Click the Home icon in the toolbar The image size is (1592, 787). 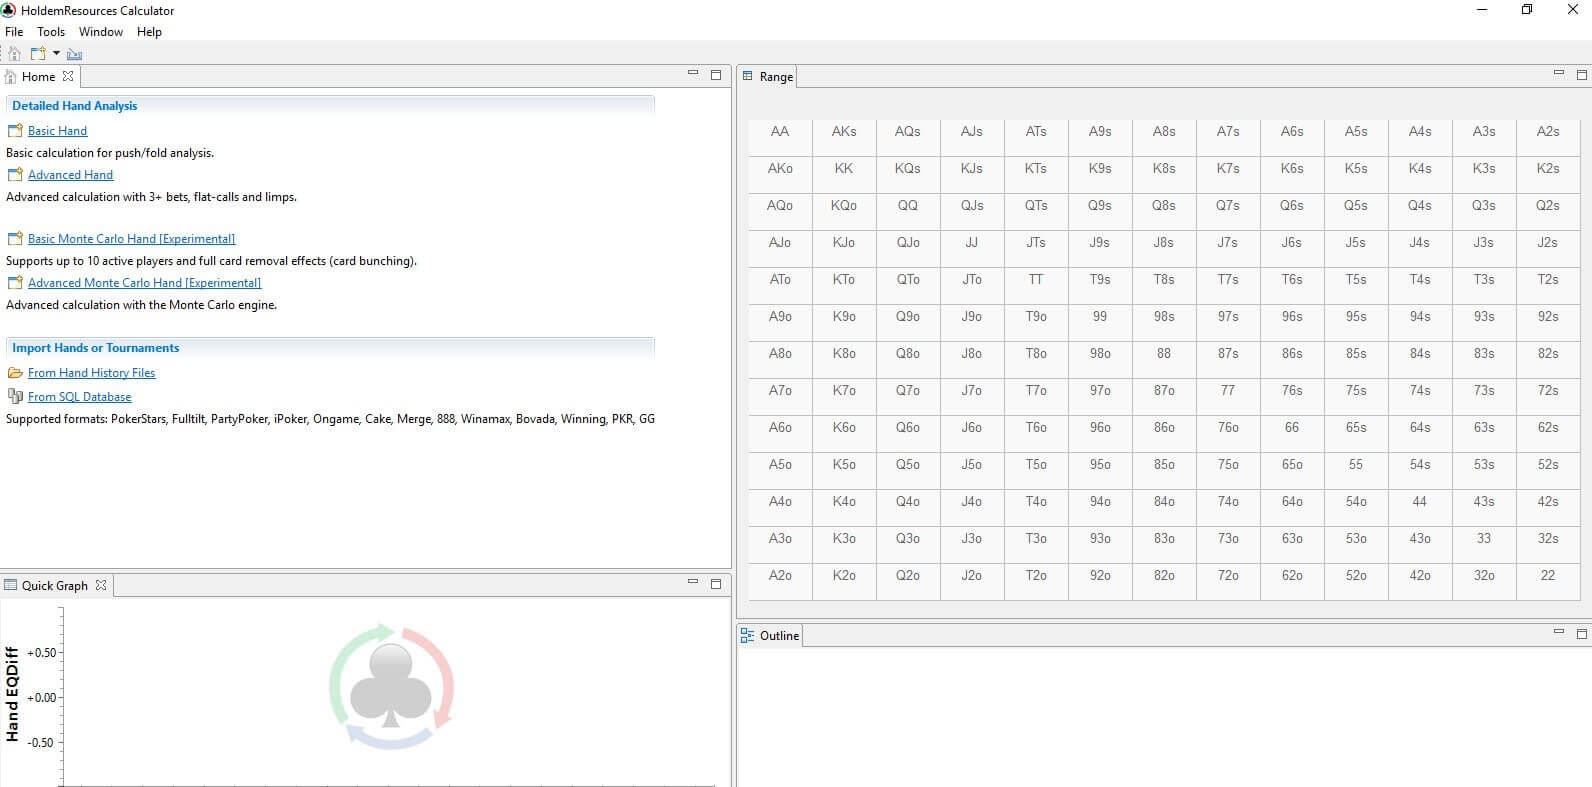click(x=14, y=54)
